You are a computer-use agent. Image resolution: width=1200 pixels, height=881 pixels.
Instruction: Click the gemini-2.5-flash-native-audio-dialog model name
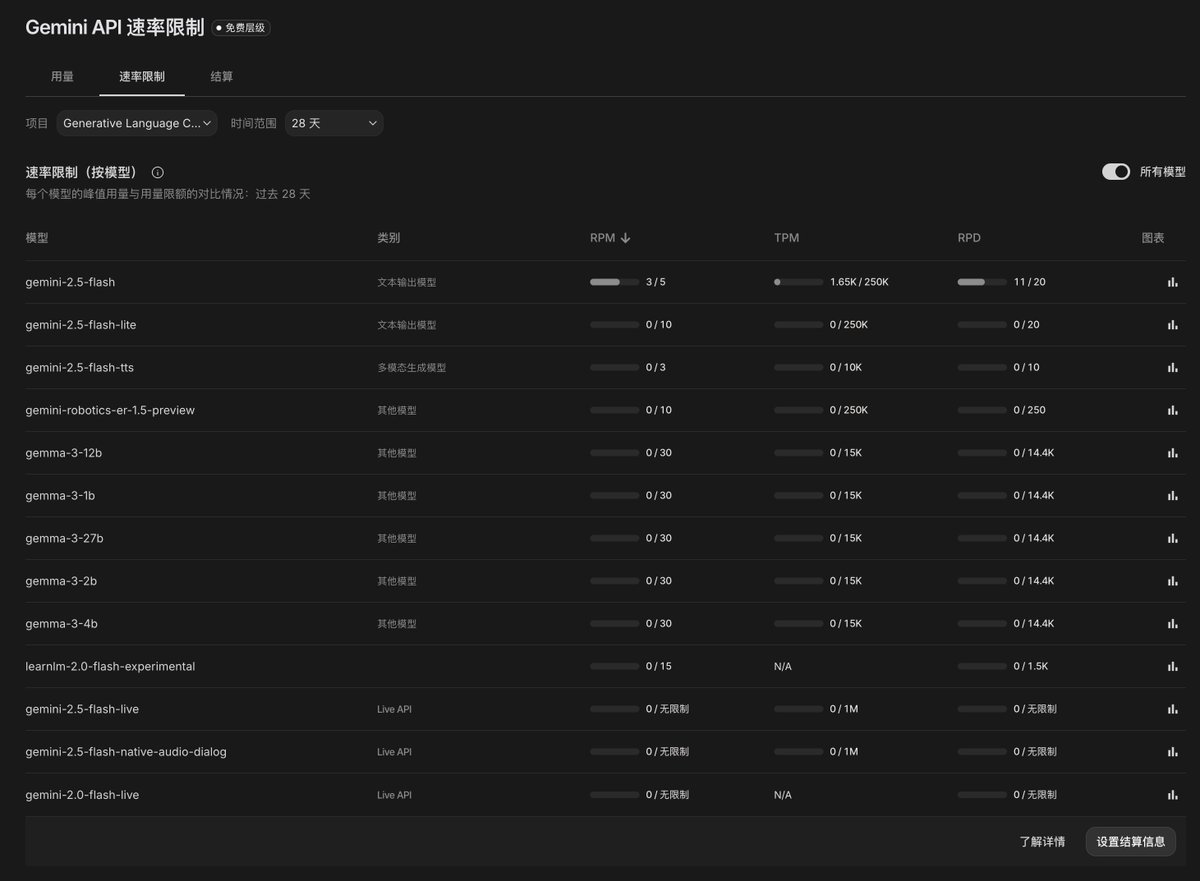coord(126,751)
